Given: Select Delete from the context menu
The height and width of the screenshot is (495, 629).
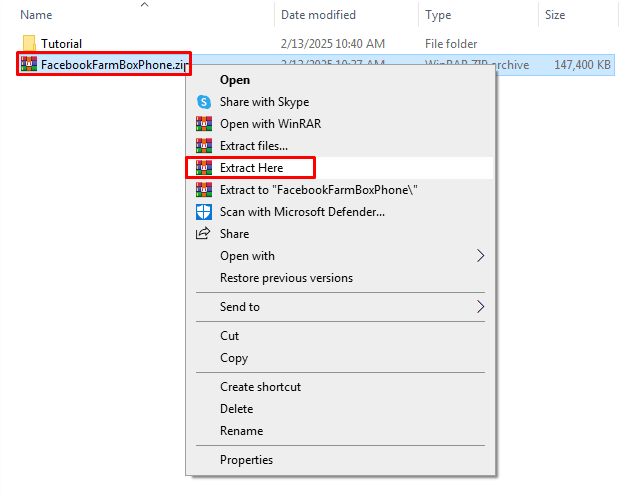Looking at the screenshot, I should click(x=236, y=409).
